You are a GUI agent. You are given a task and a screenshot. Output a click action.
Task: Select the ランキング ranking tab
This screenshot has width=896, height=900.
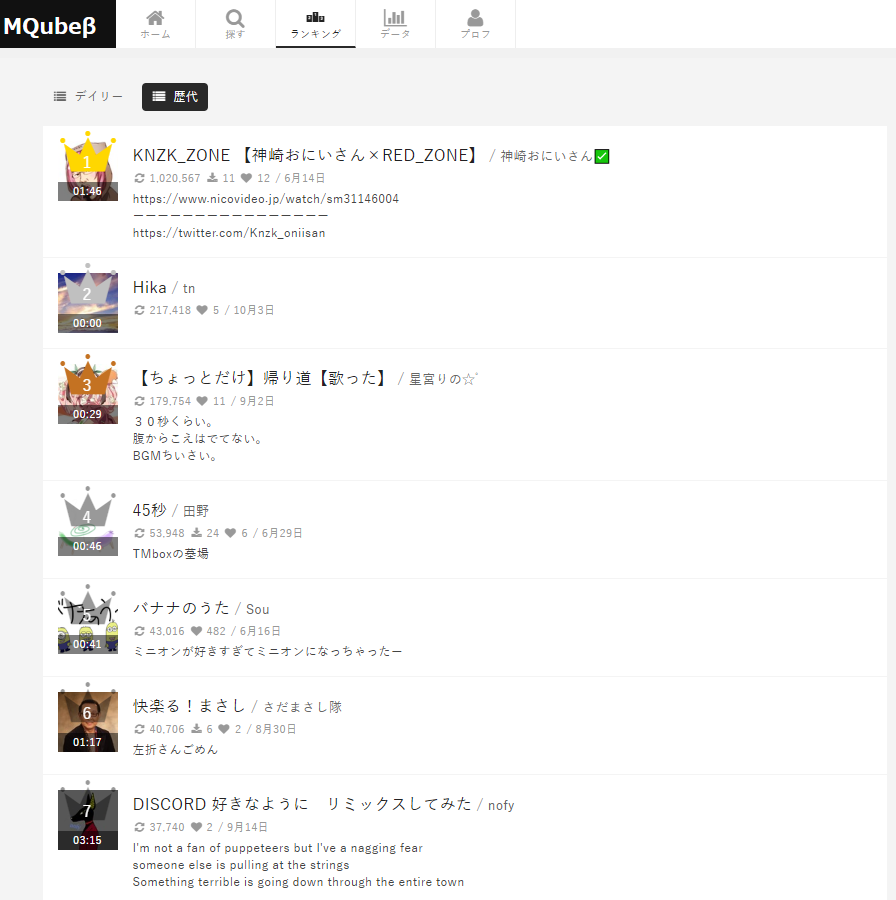coord(315,24)
